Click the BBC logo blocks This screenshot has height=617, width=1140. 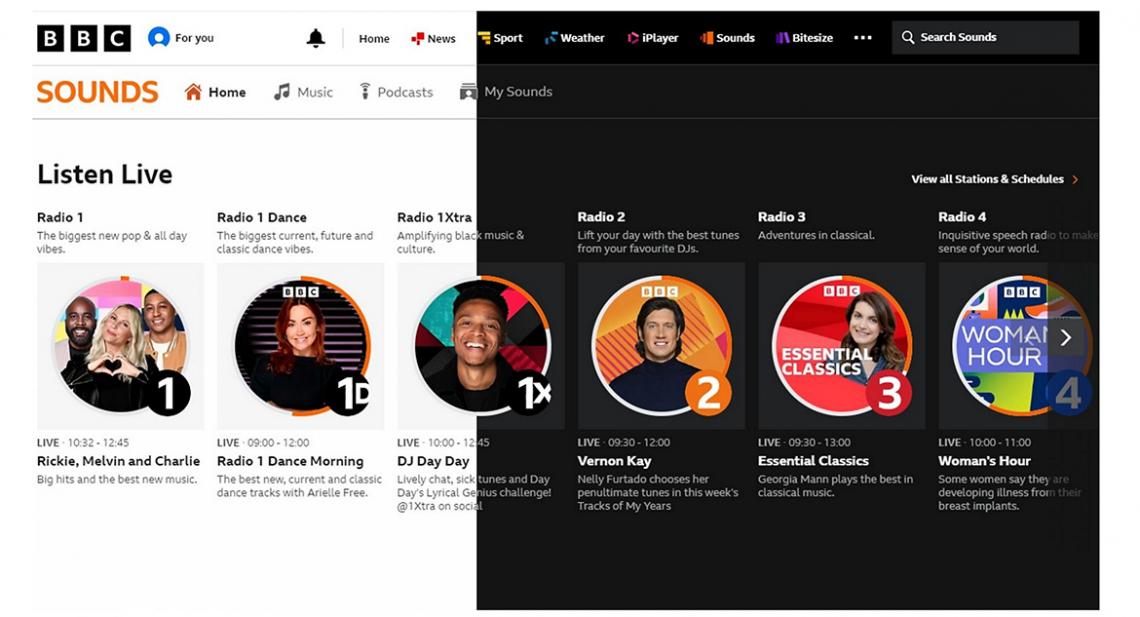[84, 38]
